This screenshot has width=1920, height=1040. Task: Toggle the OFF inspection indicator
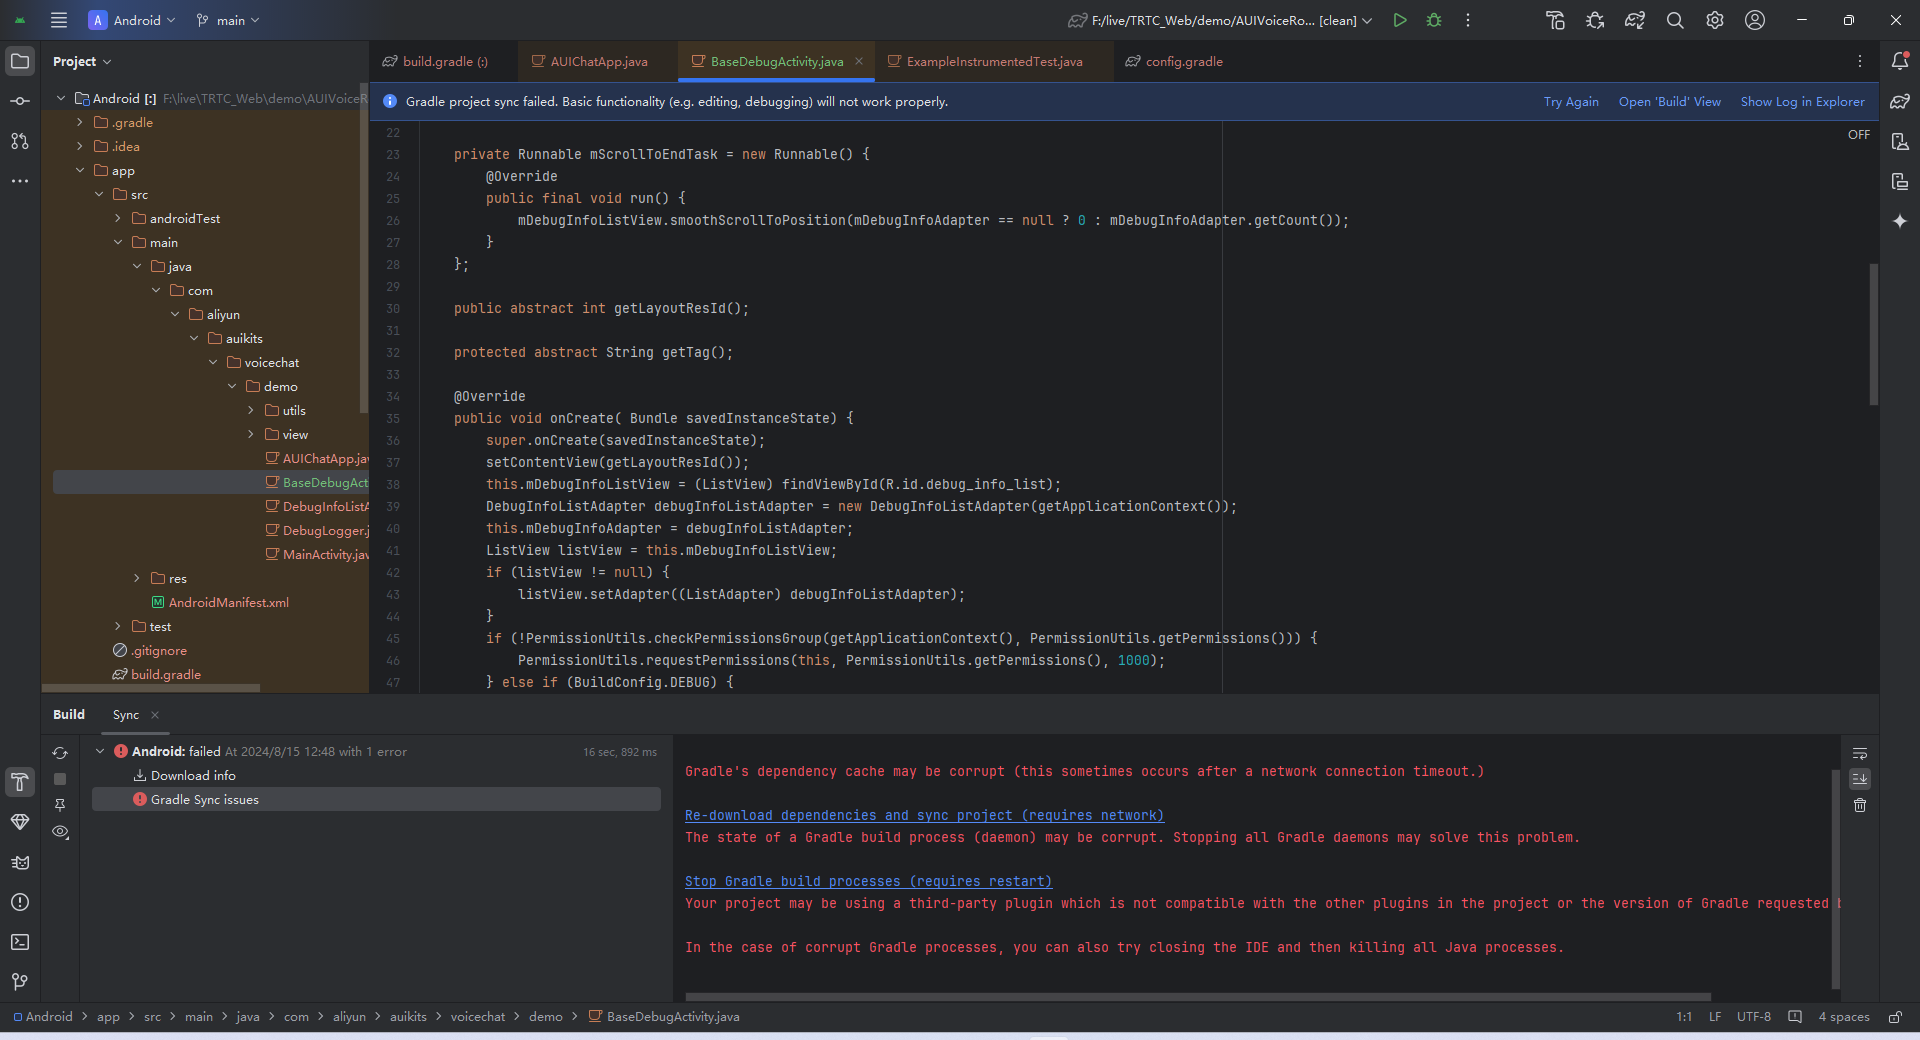pos(1859,134)
